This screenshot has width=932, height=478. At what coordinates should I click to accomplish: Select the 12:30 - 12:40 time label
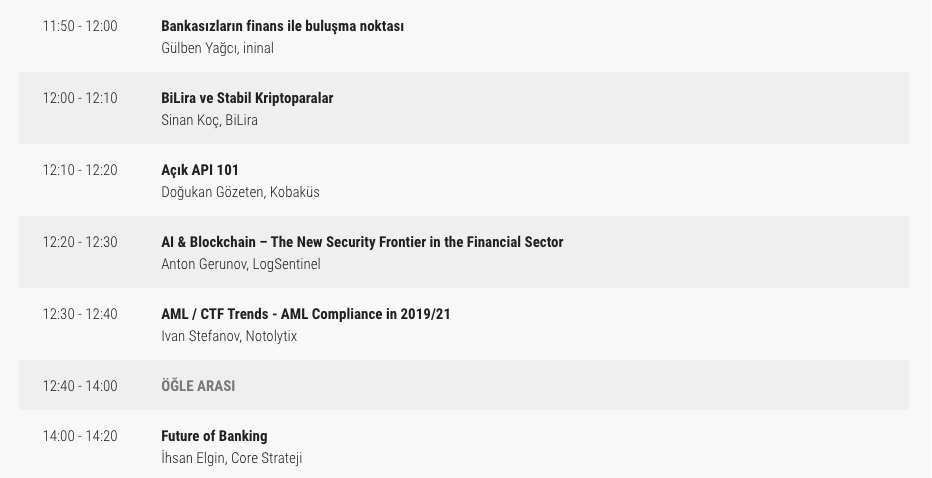[x=79, y=314]
